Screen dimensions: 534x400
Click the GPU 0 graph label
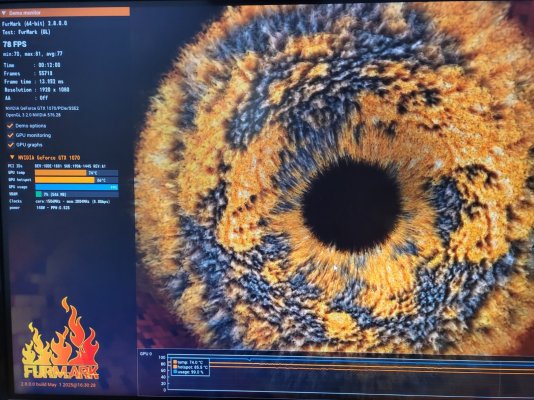coord(146,354)
